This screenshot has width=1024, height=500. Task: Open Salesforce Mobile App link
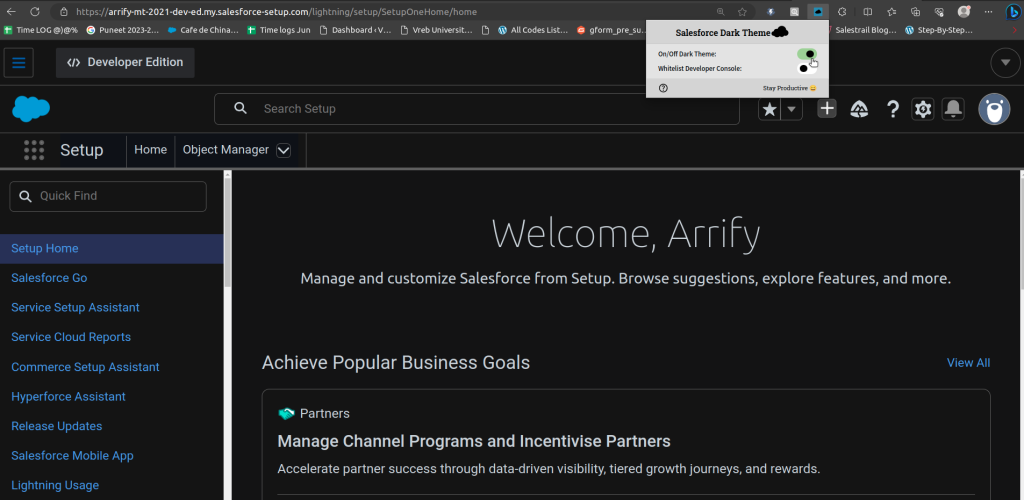[72, 456]
